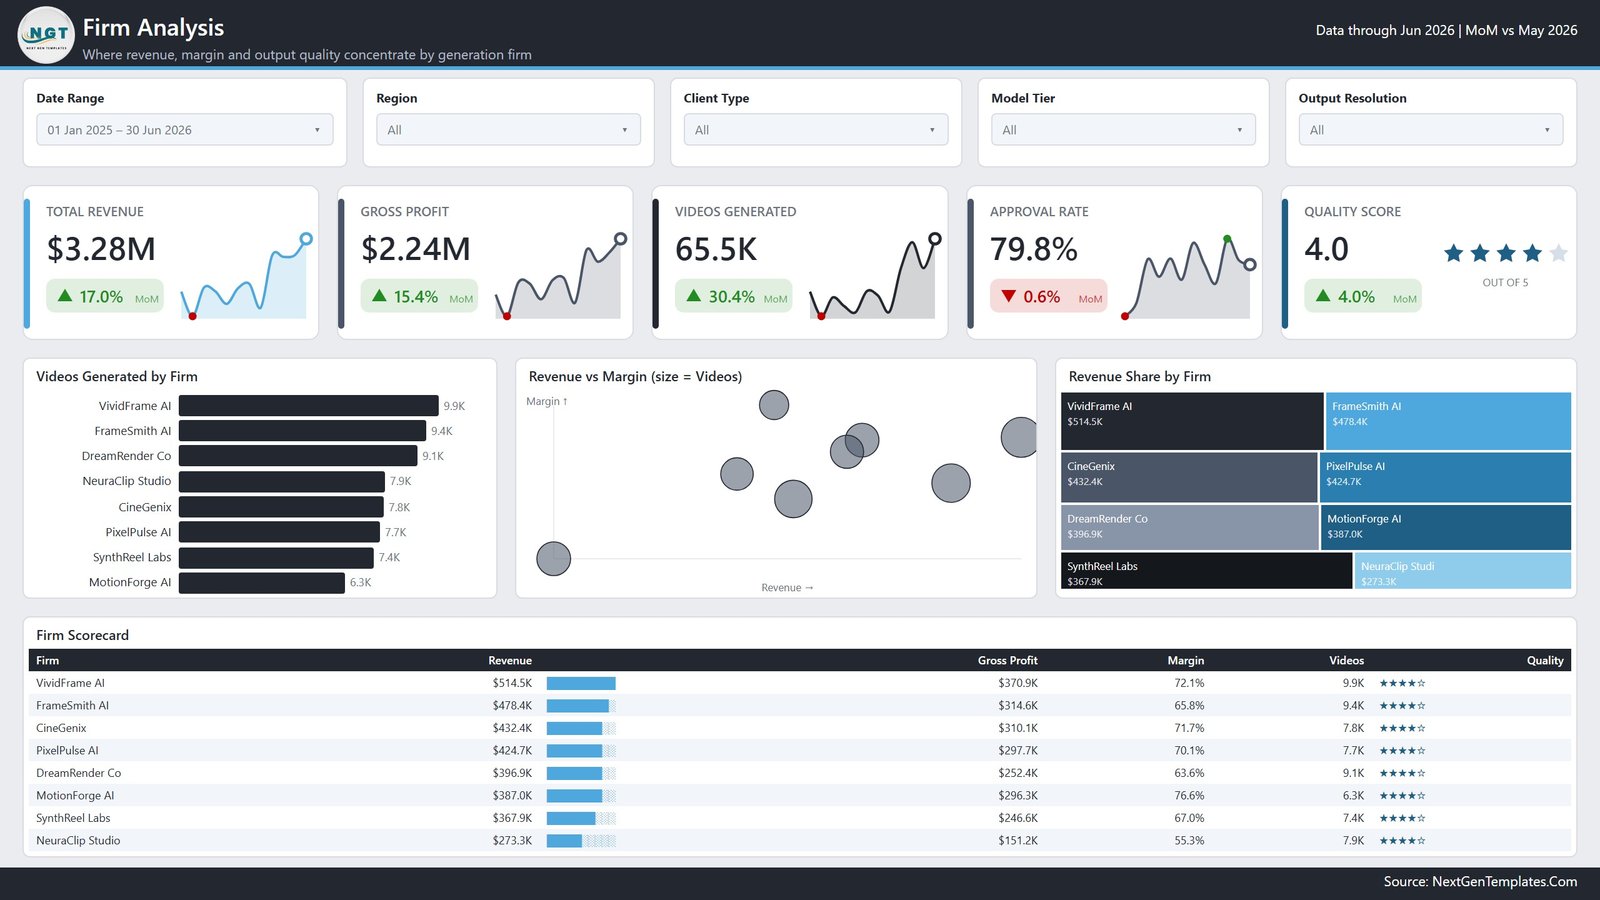Viewport: 1600px width, 900px height.
Task: Click the green up arrow in Total Revenue
Action: click(65, 296)
